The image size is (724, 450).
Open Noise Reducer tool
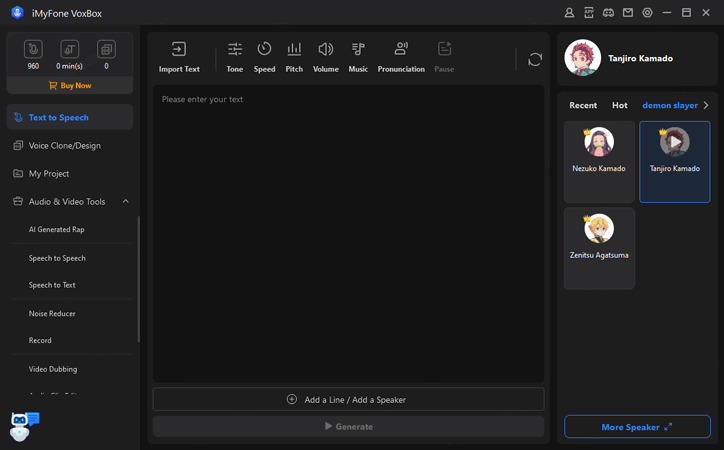coord(52,313)
